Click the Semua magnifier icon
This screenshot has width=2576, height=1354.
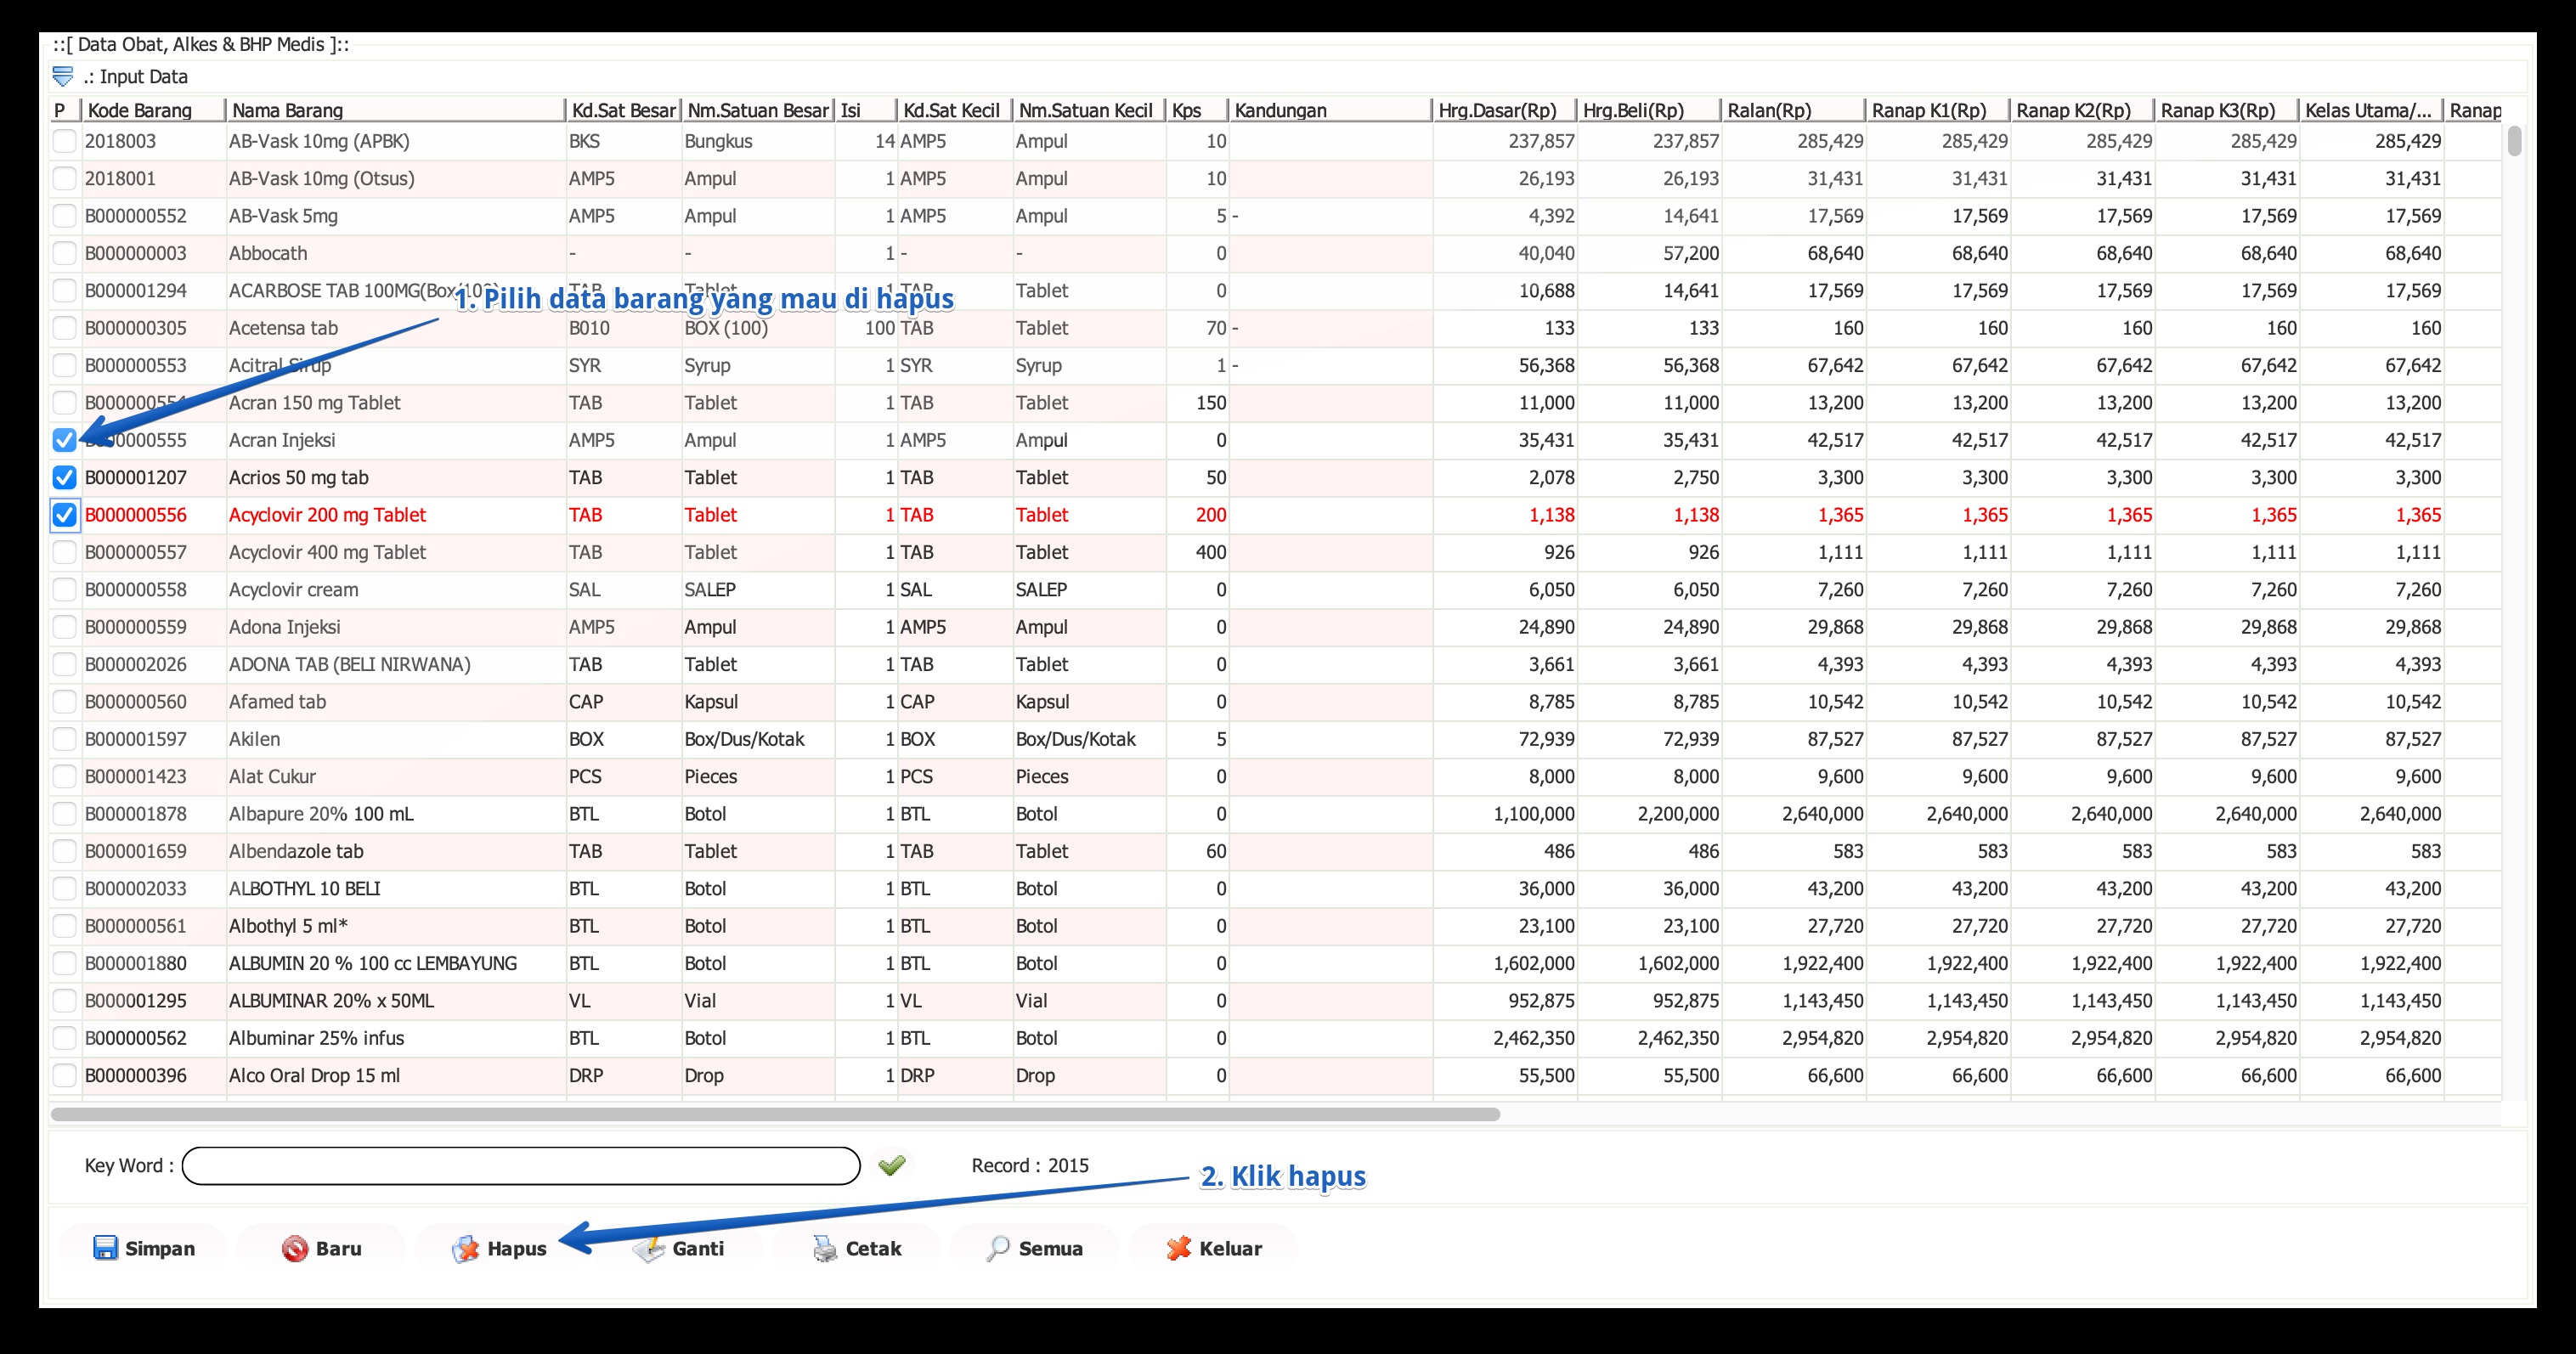[x=997, y=1248]
